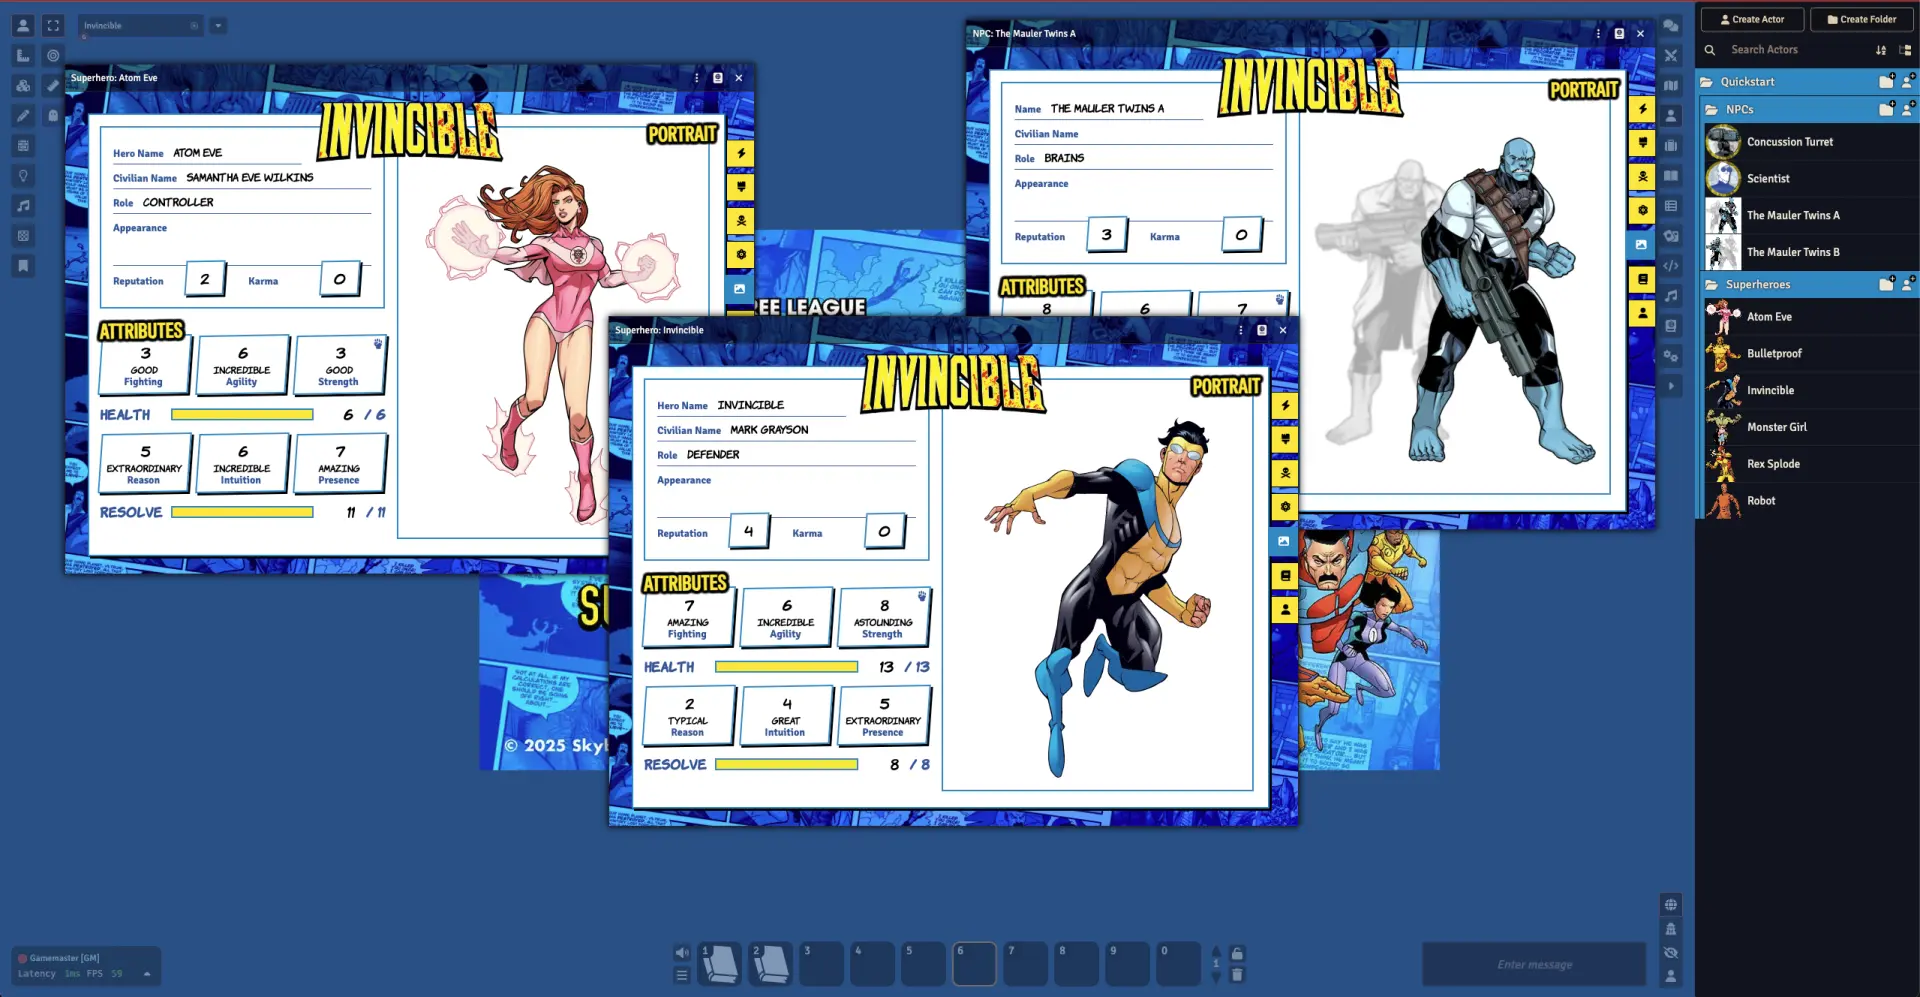1920x997 pixels.
Task: Toggle the hotbar mute speaker icon
Action: (682, 953)
